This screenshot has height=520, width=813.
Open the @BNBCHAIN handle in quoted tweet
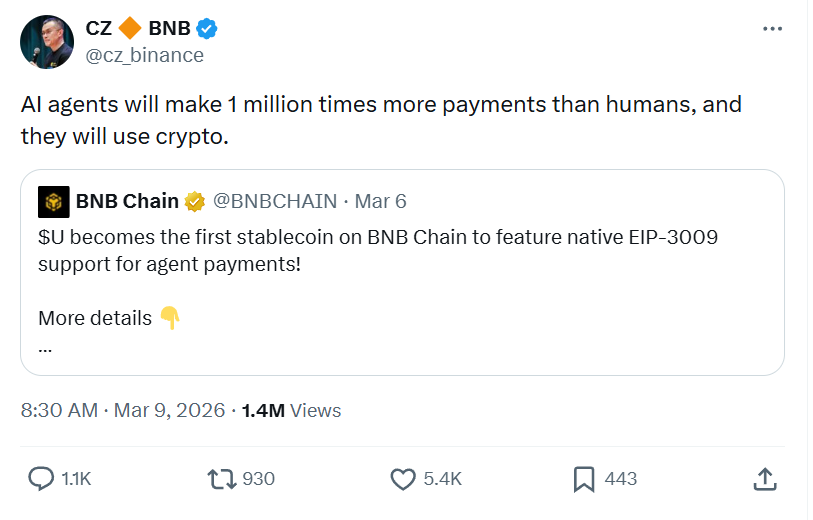[275, 202]
